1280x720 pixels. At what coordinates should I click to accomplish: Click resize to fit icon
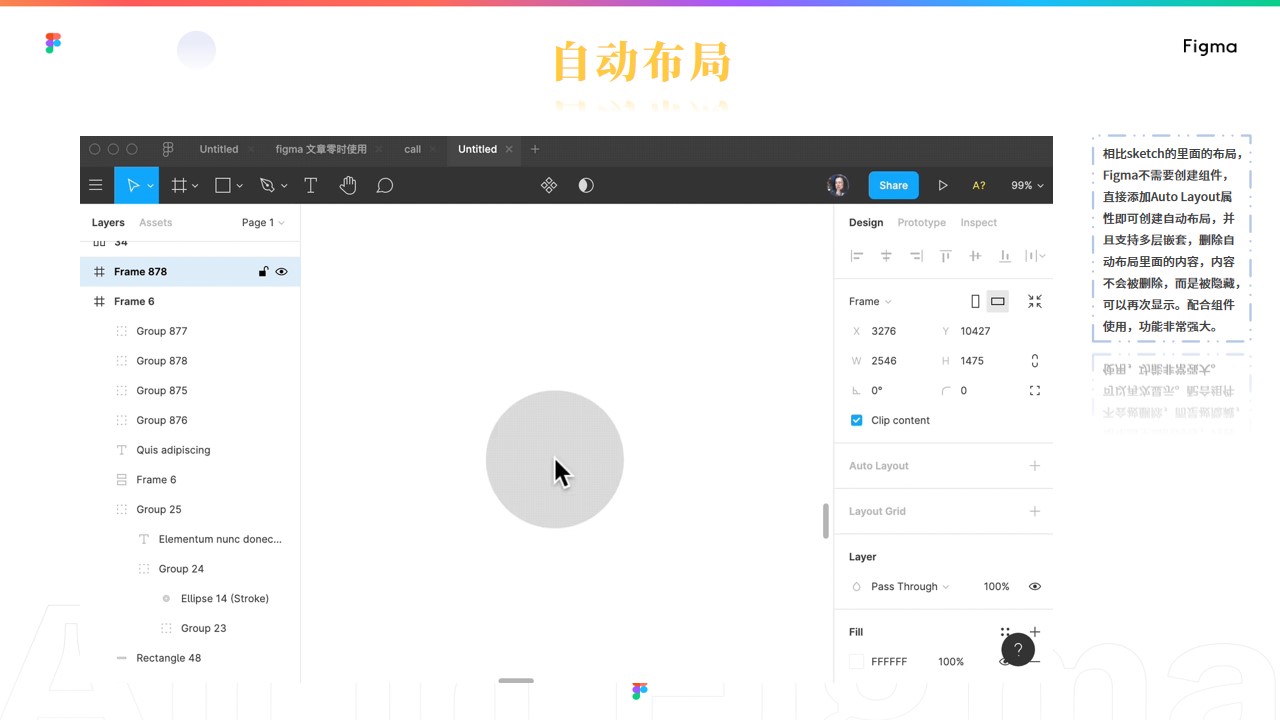(x=1035, y=301)
